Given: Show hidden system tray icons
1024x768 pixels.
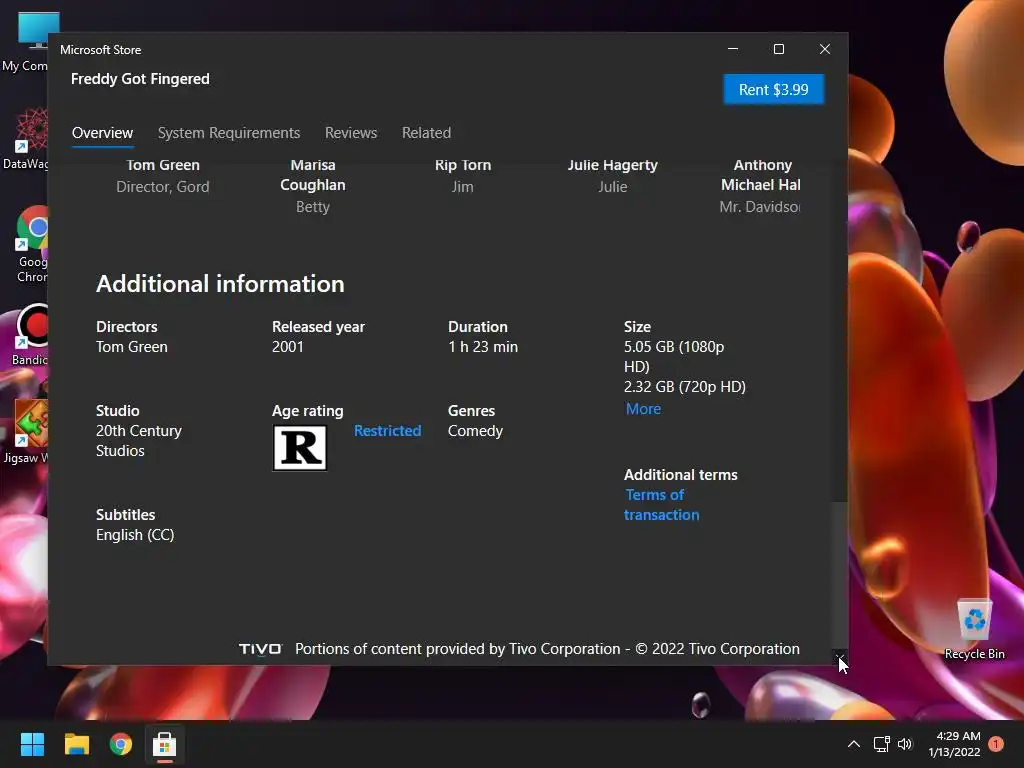Looking at the screenshot, I should 854,744.
